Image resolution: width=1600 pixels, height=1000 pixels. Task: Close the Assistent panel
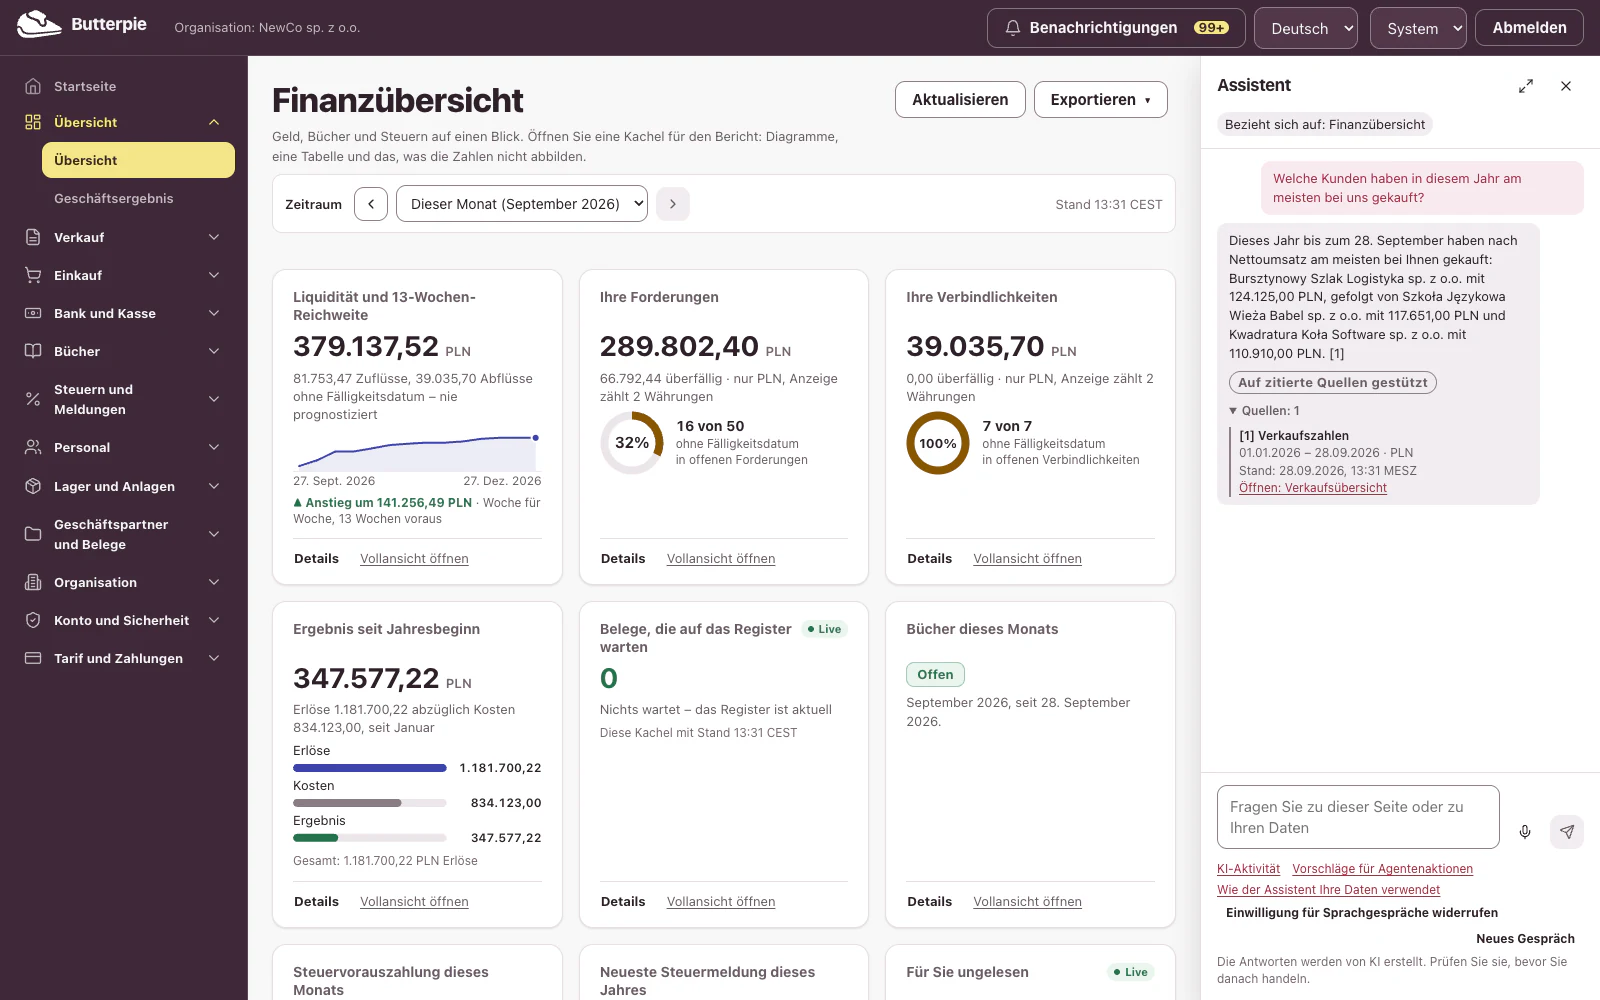1566,86
